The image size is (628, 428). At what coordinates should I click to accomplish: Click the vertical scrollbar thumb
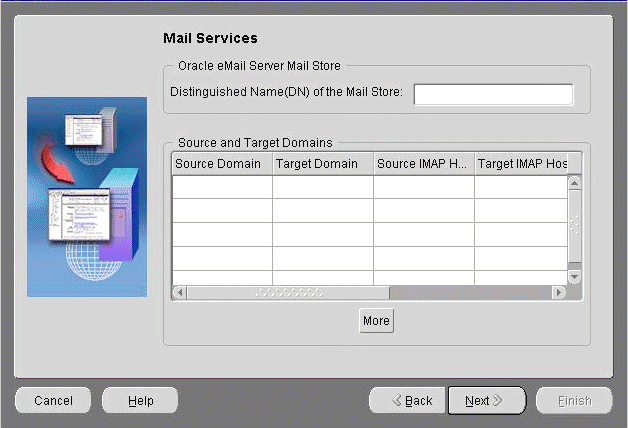point(574,226)
